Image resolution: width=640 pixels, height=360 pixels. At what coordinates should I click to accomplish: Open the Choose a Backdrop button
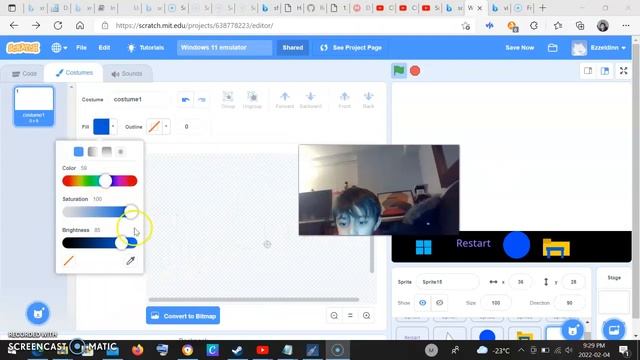(614, 330)
